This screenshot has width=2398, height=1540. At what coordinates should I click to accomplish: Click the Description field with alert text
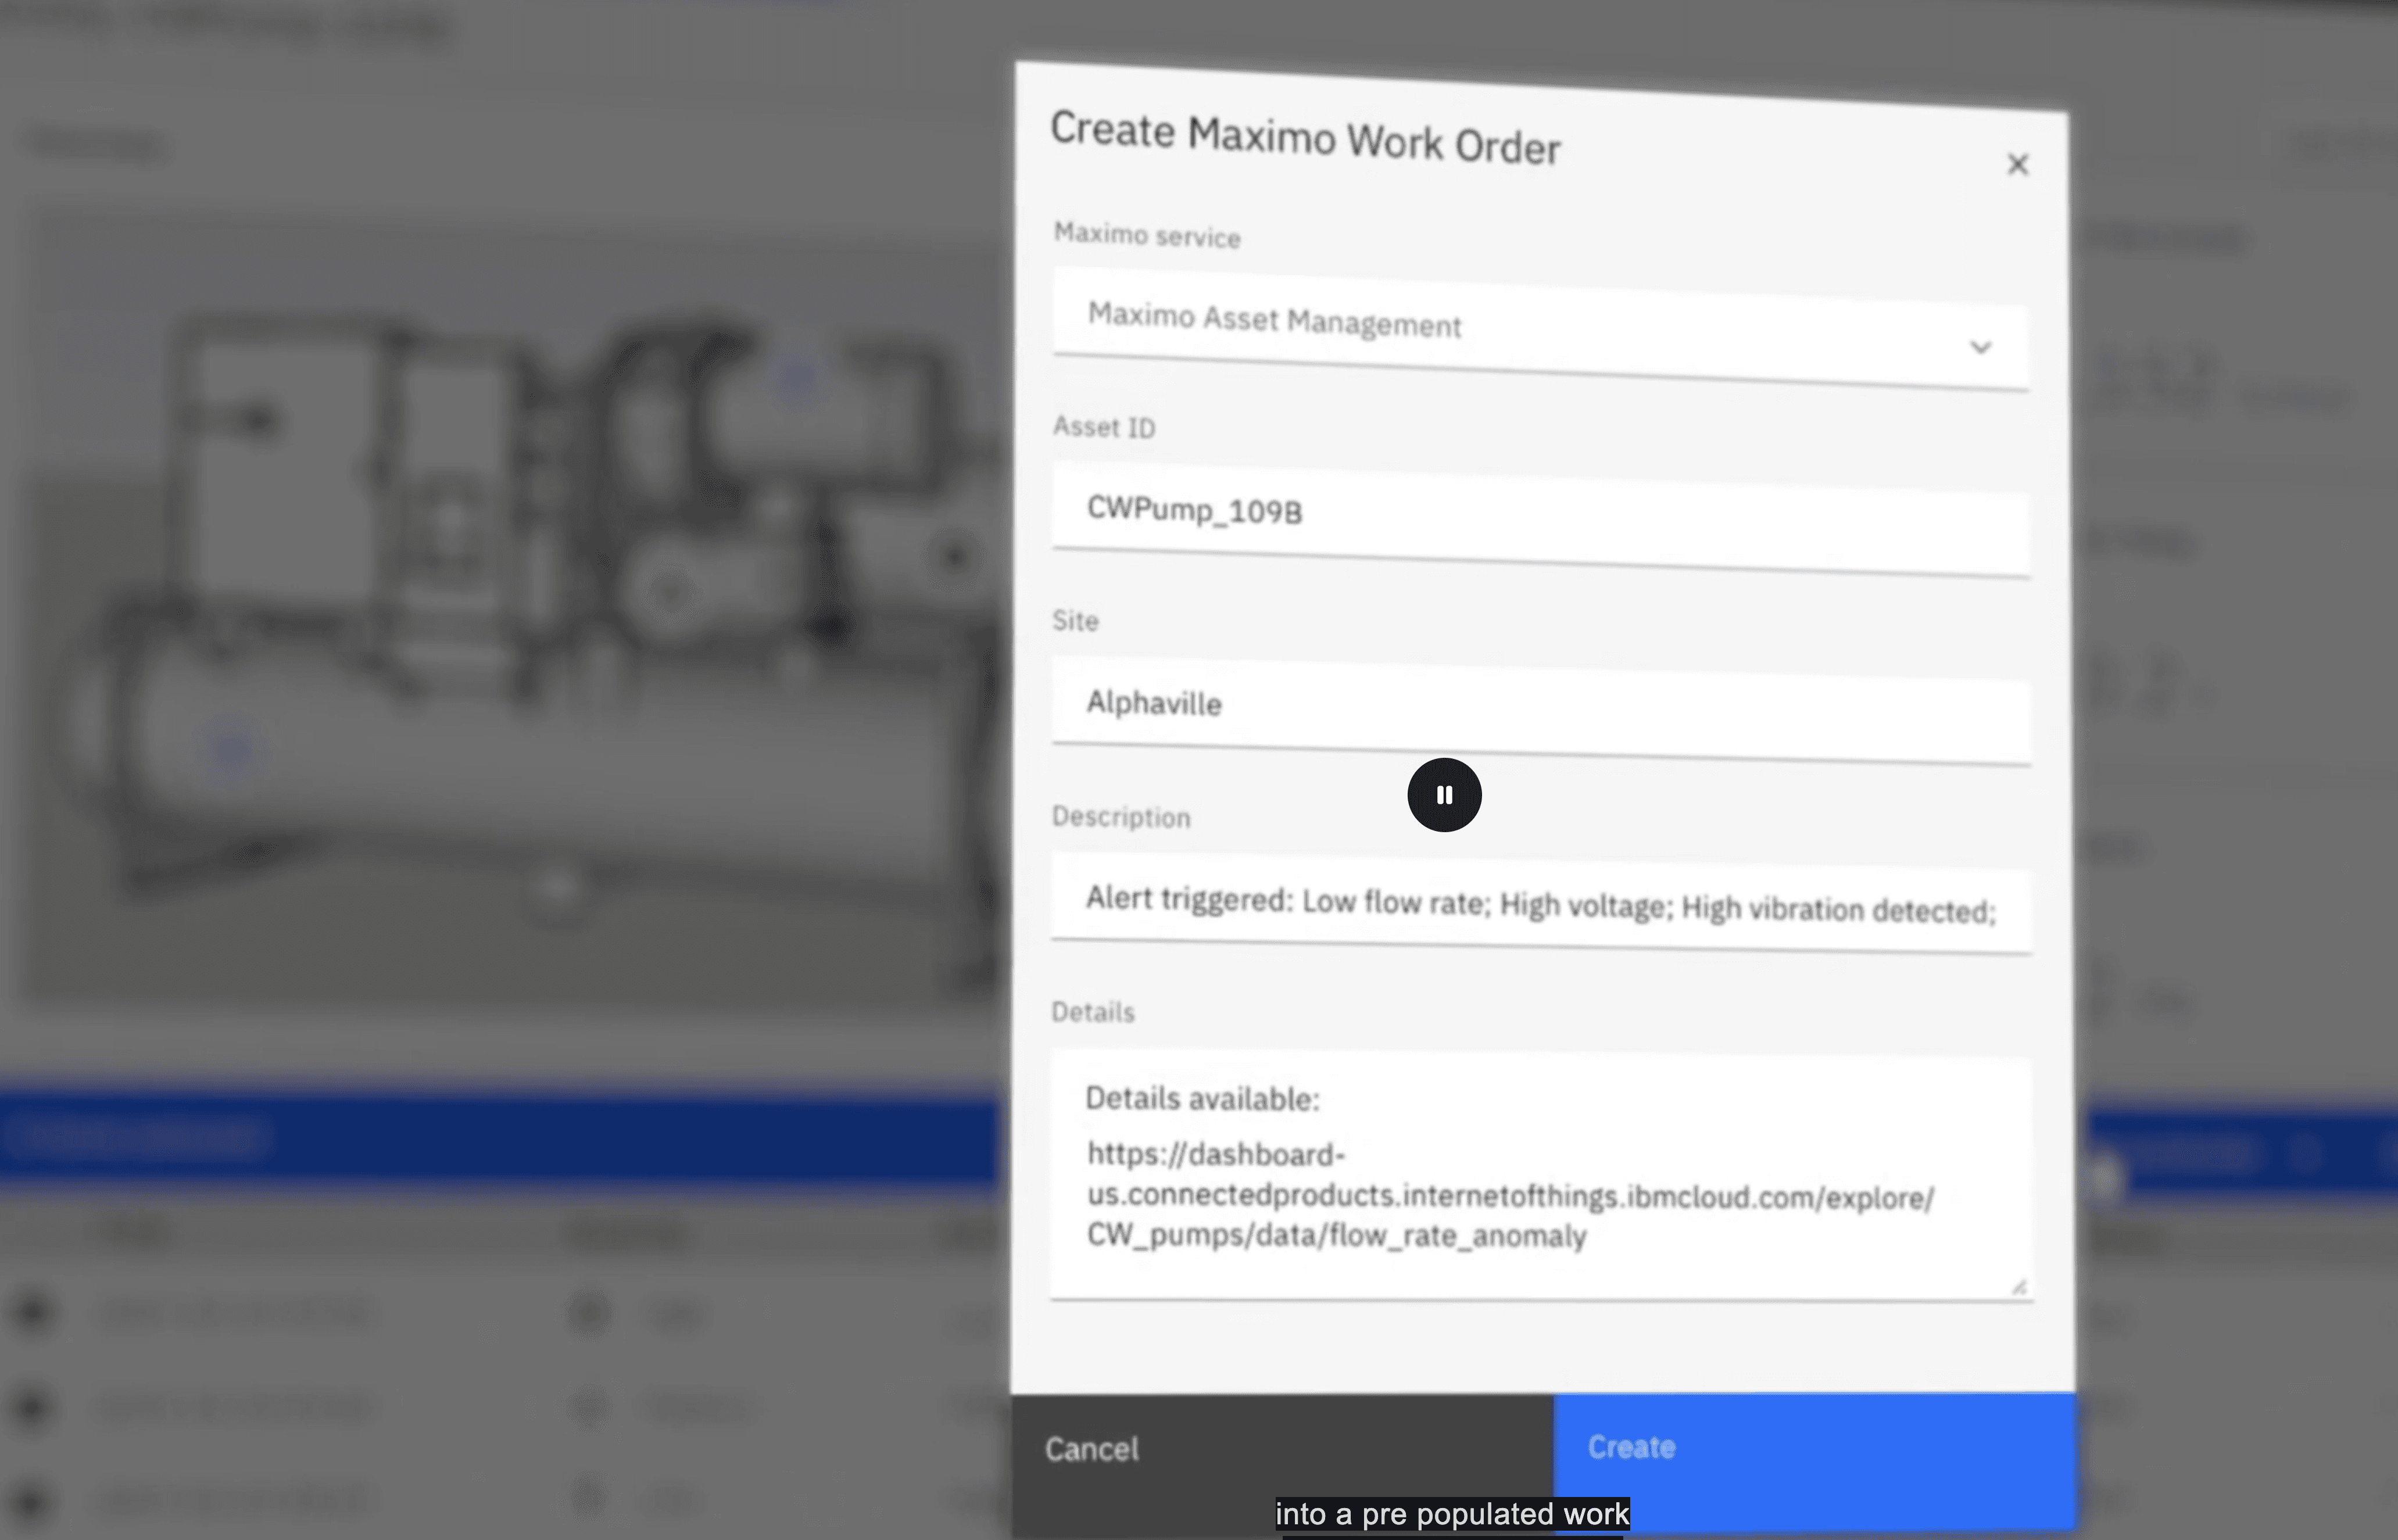(x=1540, y=905)
